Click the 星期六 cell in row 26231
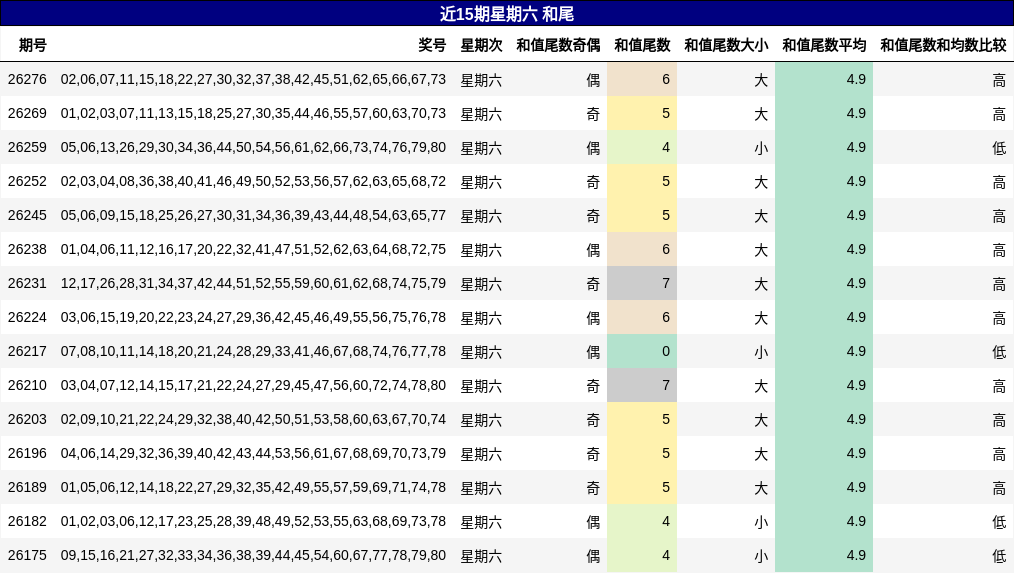 pos(481,284)
